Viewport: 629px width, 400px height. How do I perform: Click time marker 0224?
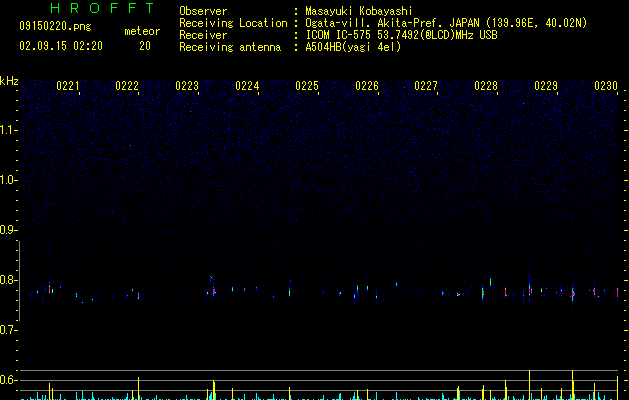coord(247,86)
